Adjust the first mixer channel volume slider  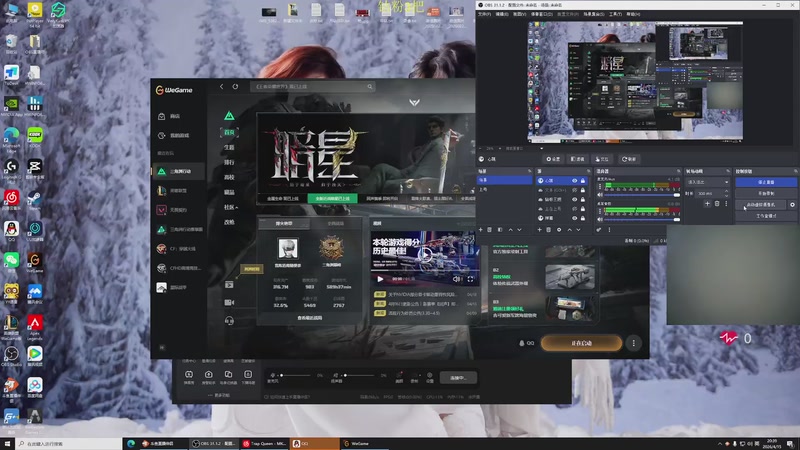click(642, 195)
